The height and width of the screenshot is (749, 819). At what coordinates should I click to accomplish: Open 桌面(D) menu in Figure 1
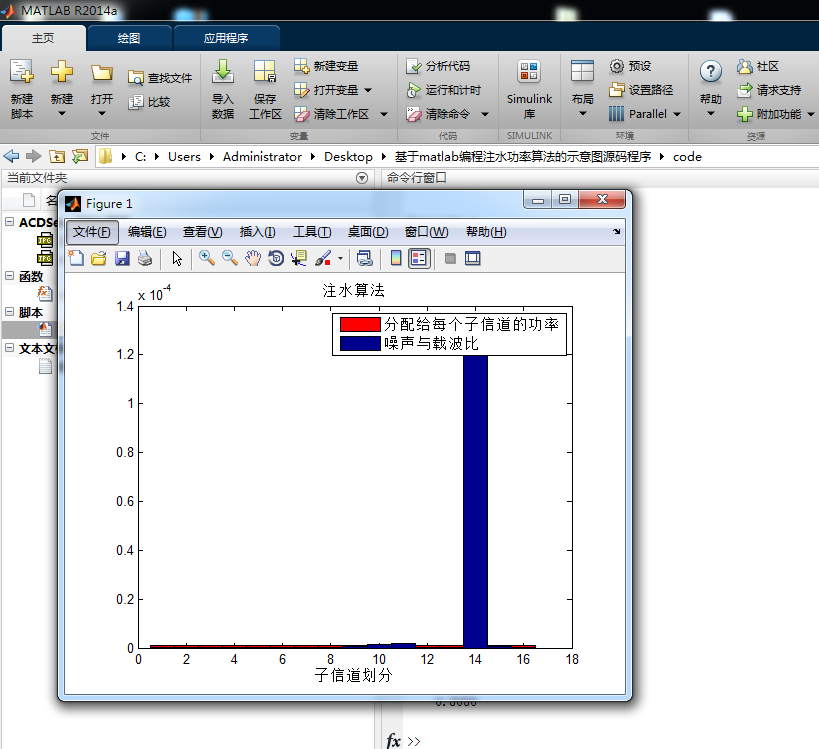(368, 232)
